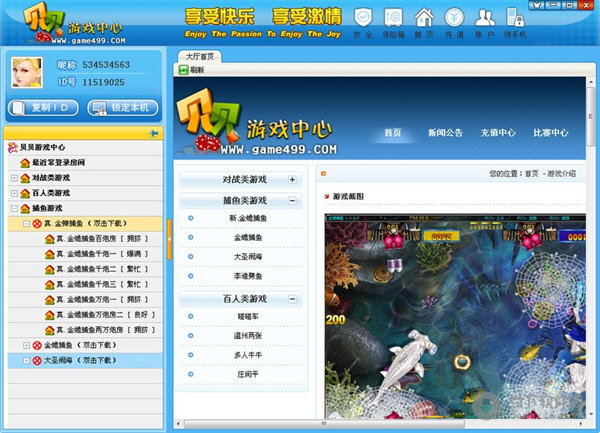Click the 复制ID button

pos(43,108)
